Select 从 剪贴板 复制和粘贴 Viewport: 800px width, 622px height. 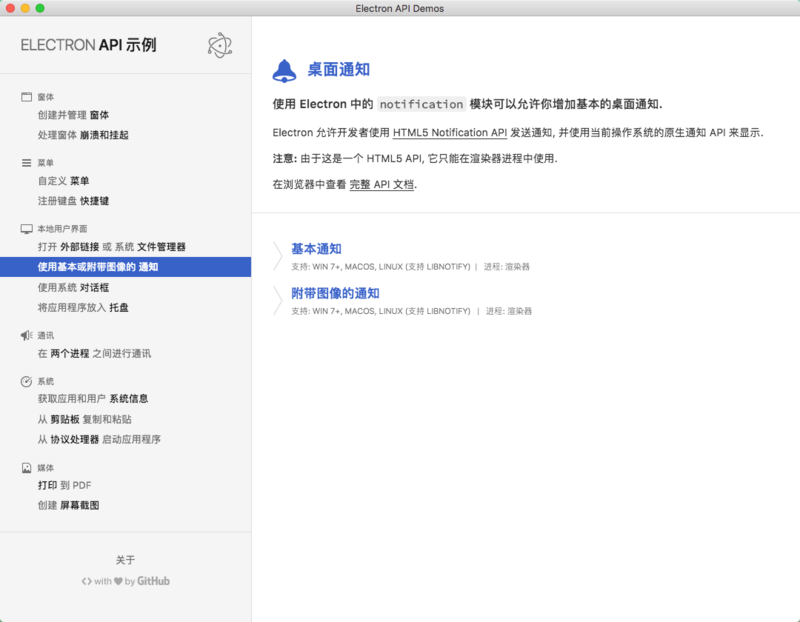tap(85, 419)
